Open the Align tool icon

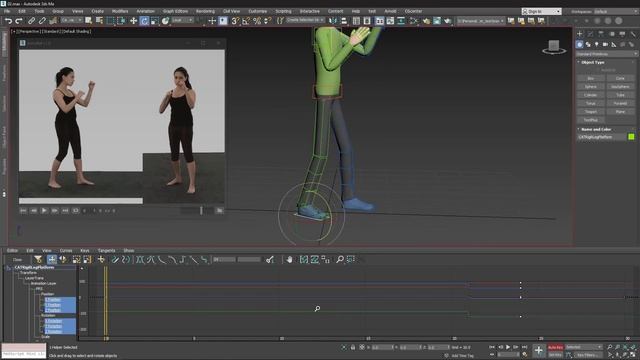coord(344,20)
